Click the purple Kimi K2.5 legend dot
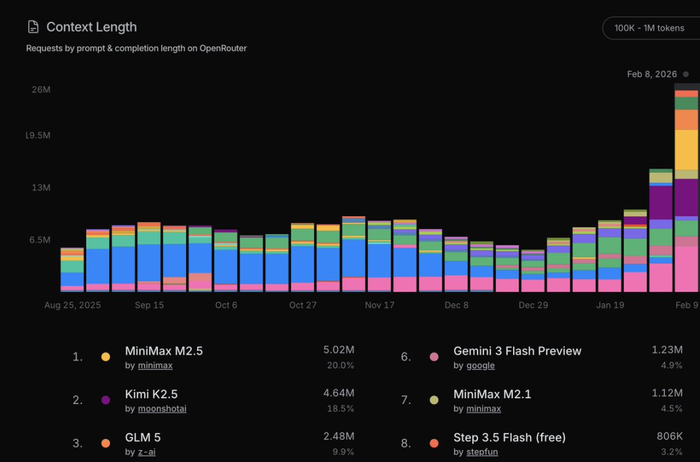Viewport: 700px width, 462px height. (106, 400)
